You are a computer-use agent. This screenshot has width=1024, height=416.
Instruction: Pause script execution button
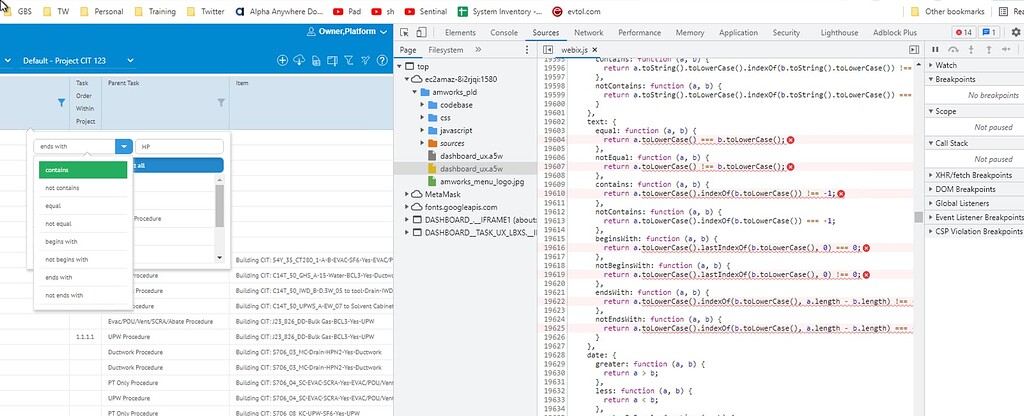pyautogui.click(x=935, y=50)
